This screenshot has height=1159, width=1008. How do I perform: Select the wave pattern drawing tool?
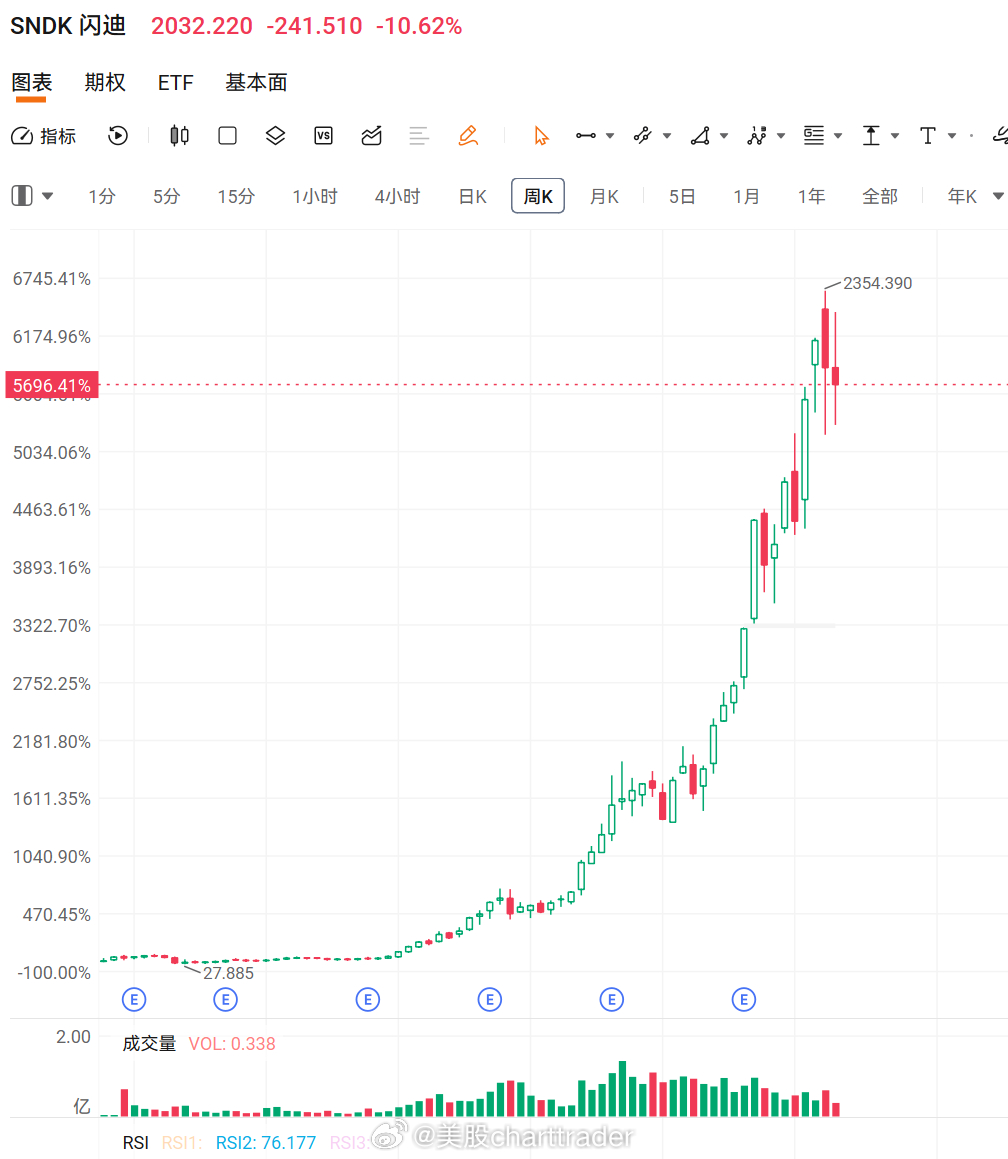757,136
